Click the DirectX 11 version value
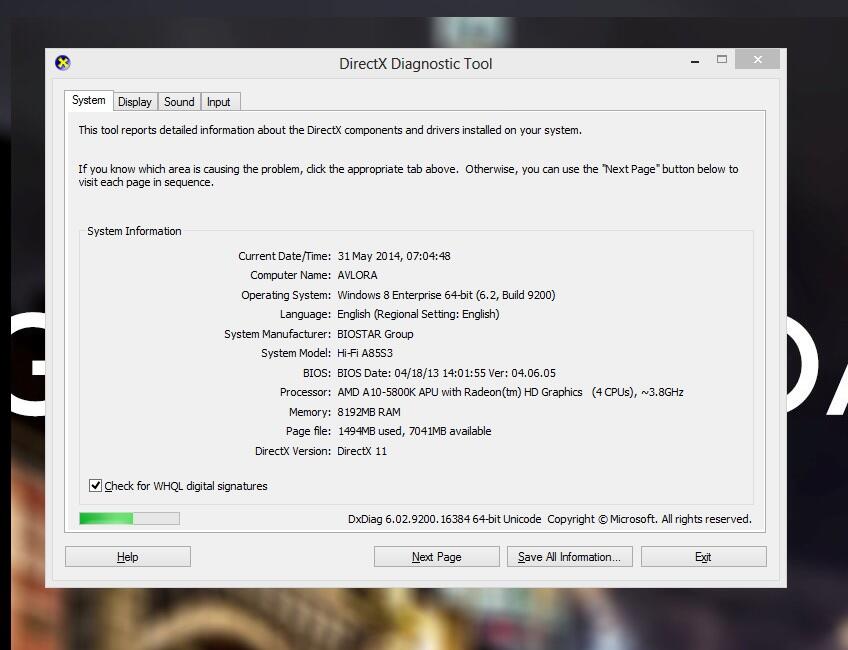The width and height of the screenshot is (848, 650). tap(362, 450)
